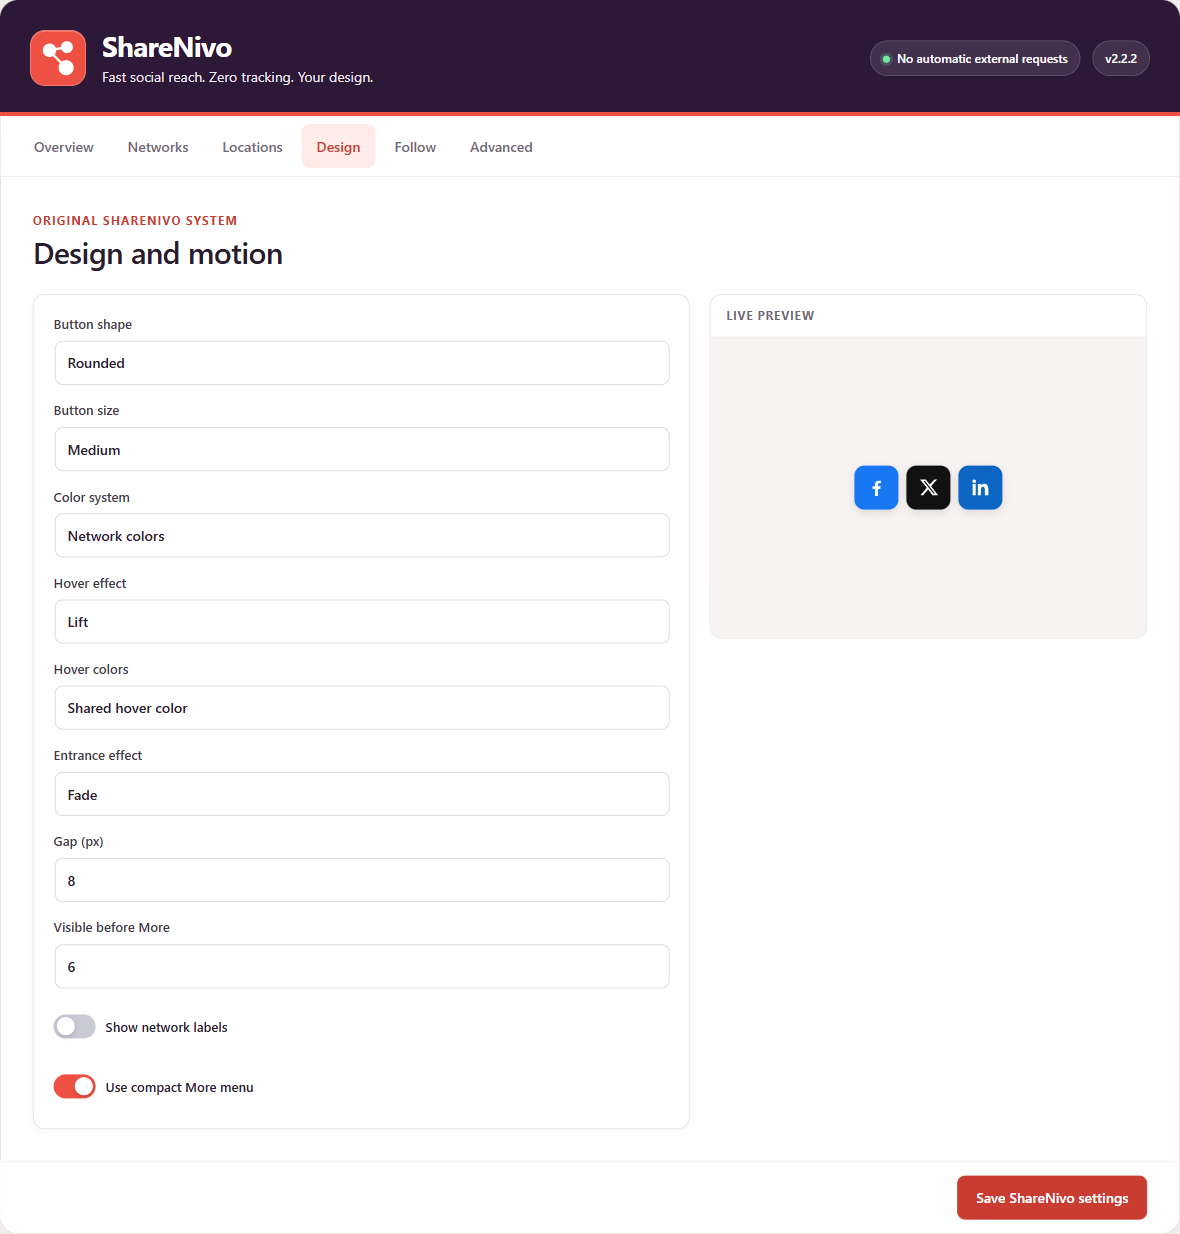This screenshot has height=1234, width=1180.
Task: Click the LinkedIn preview share button
Action: pos(980,488)
